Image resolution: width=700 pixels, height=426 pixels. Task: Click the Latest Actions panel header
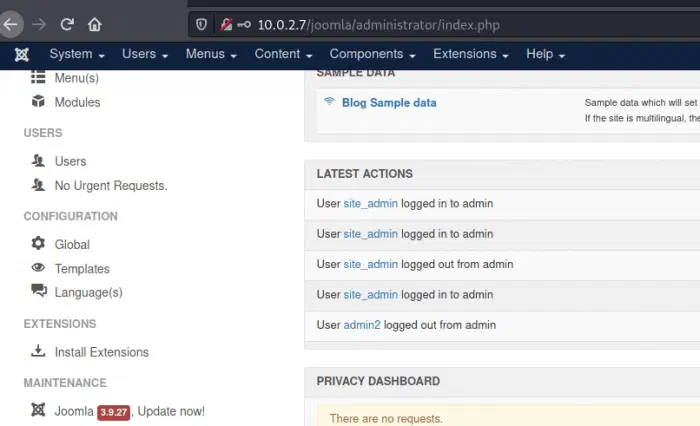pyautogui.click(x=502, y=174)
